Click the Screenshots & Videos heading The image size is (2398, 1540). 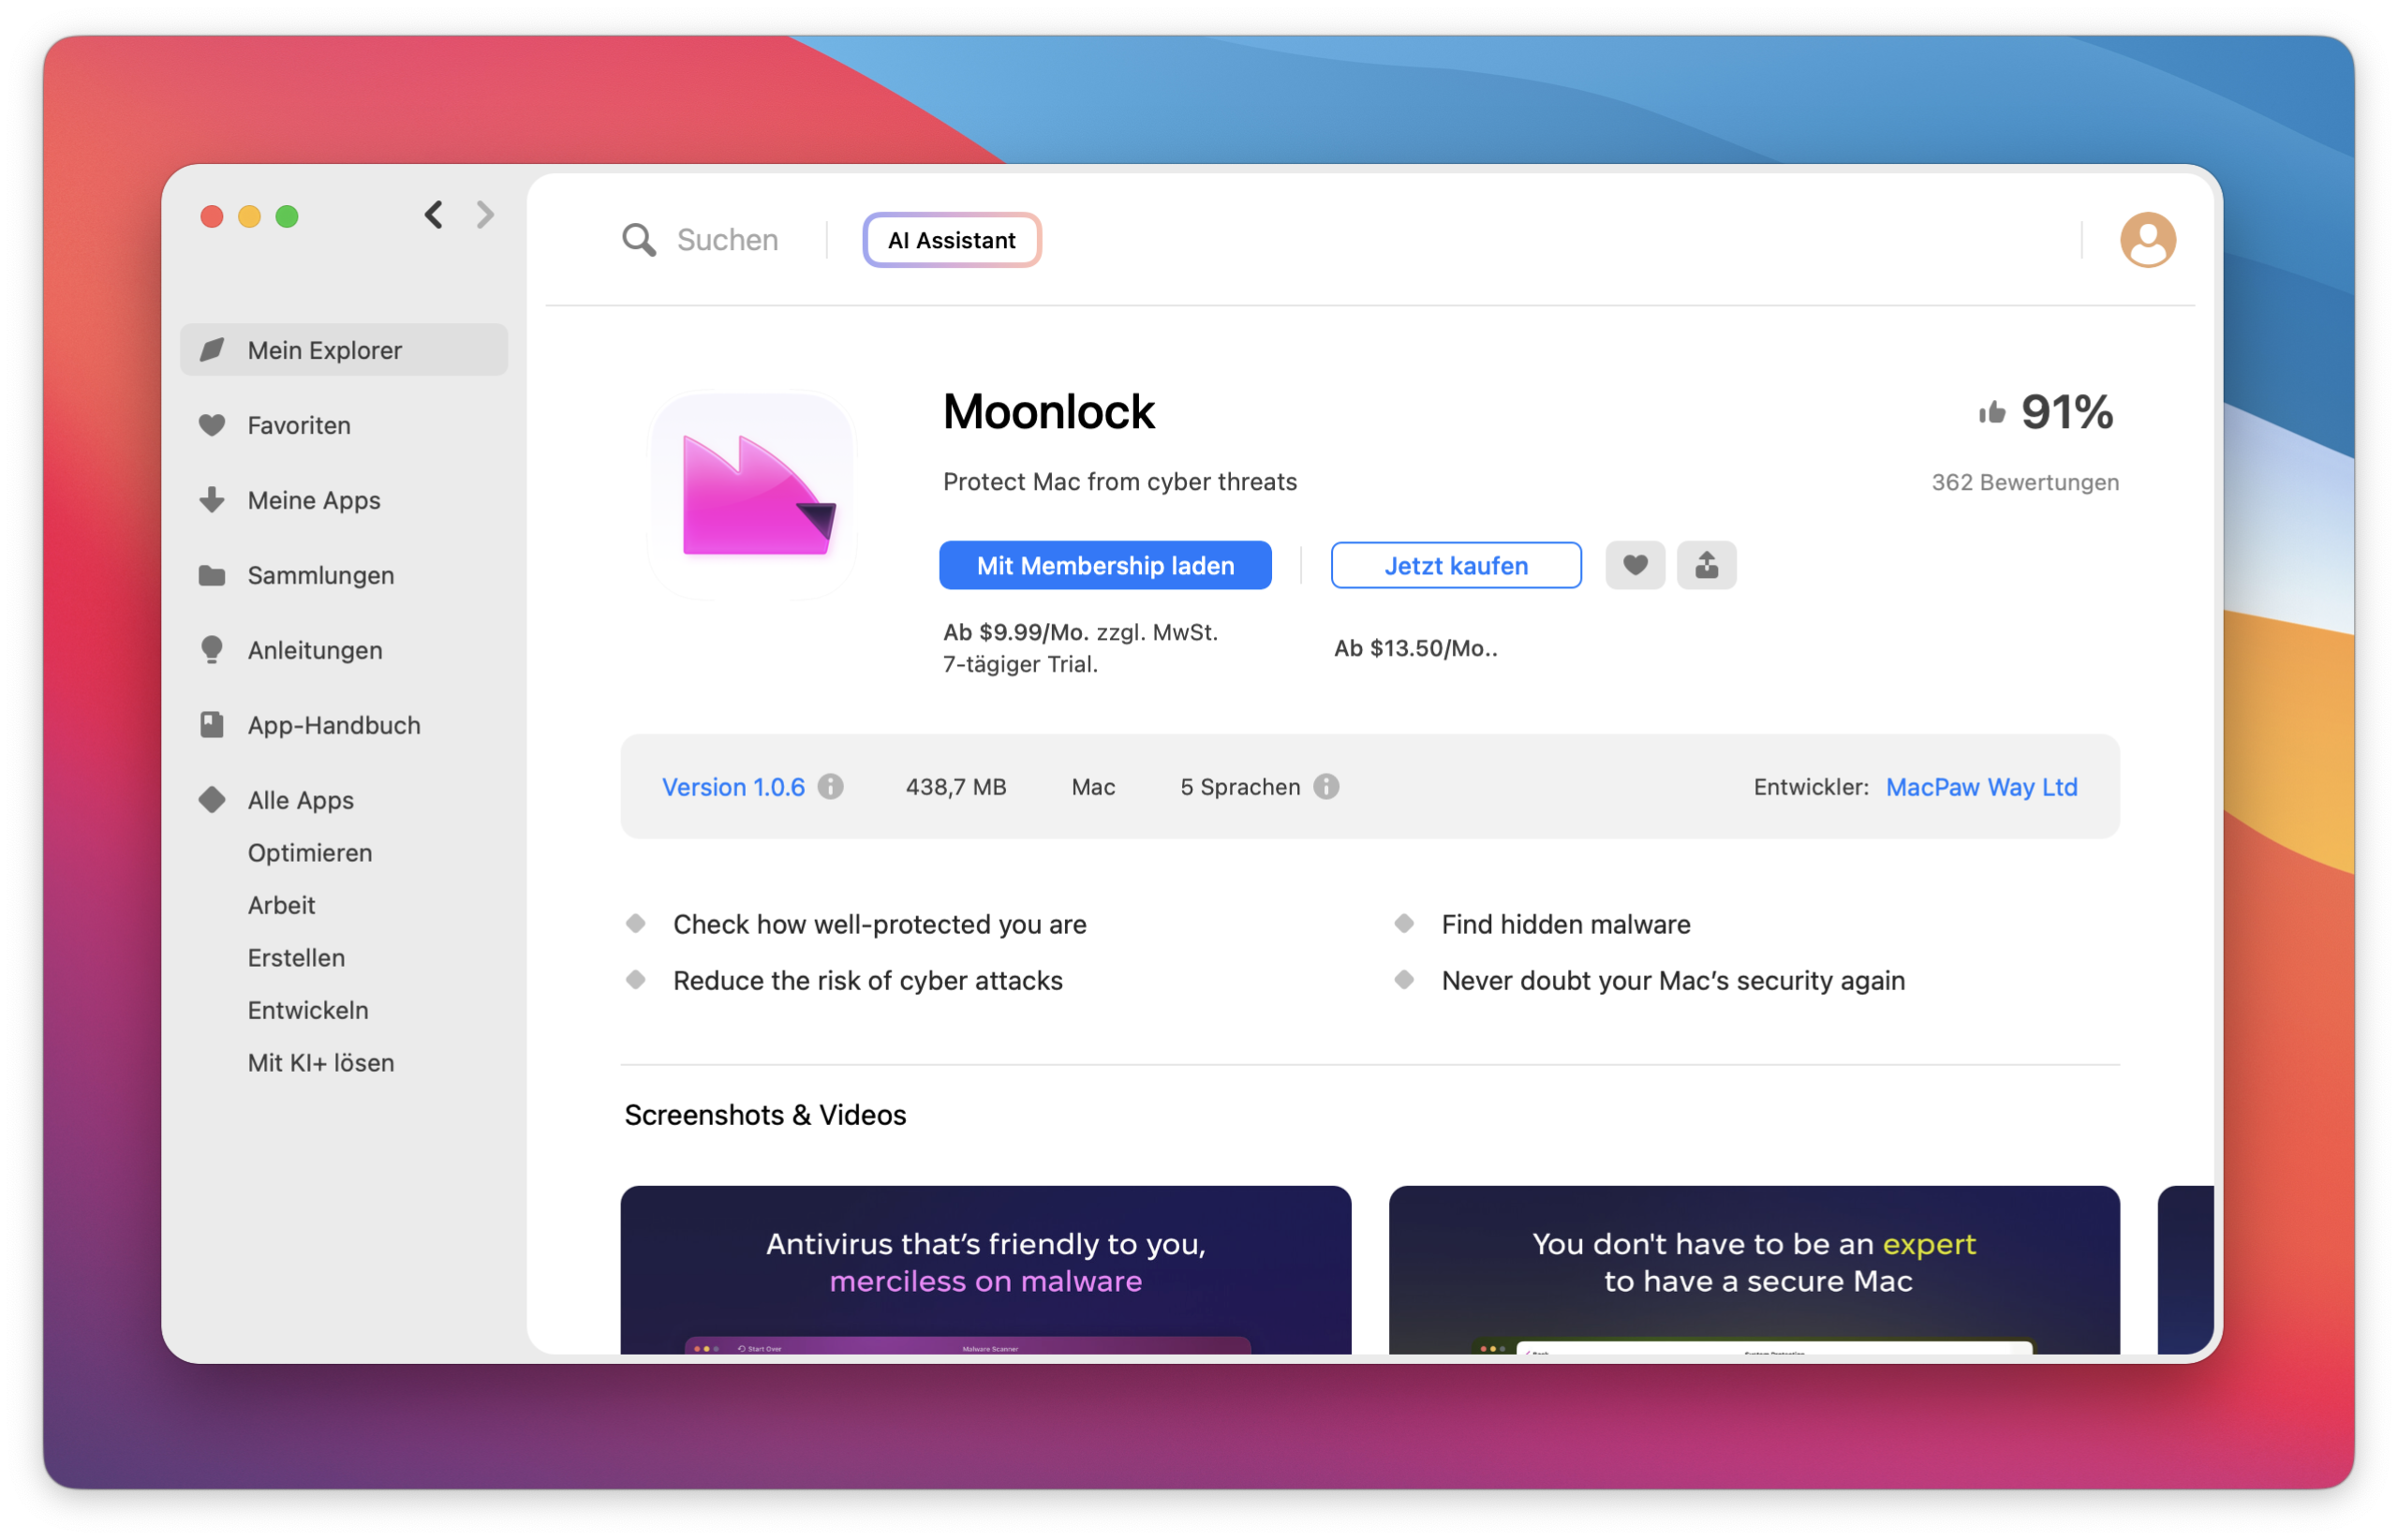(x=765, y=1115)
